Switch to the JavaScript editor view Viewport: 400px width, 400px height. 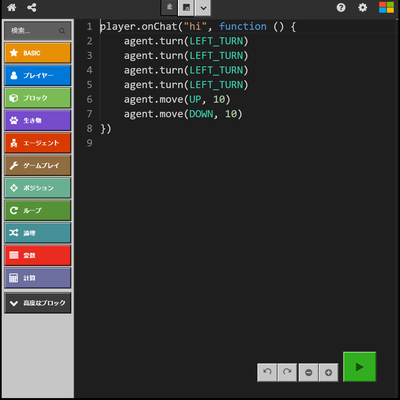click(x=186, y=8)
